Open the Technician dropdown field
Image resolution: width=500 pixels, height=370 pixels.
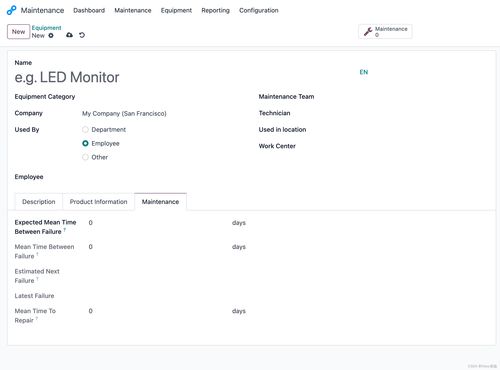tap(407, 113)
